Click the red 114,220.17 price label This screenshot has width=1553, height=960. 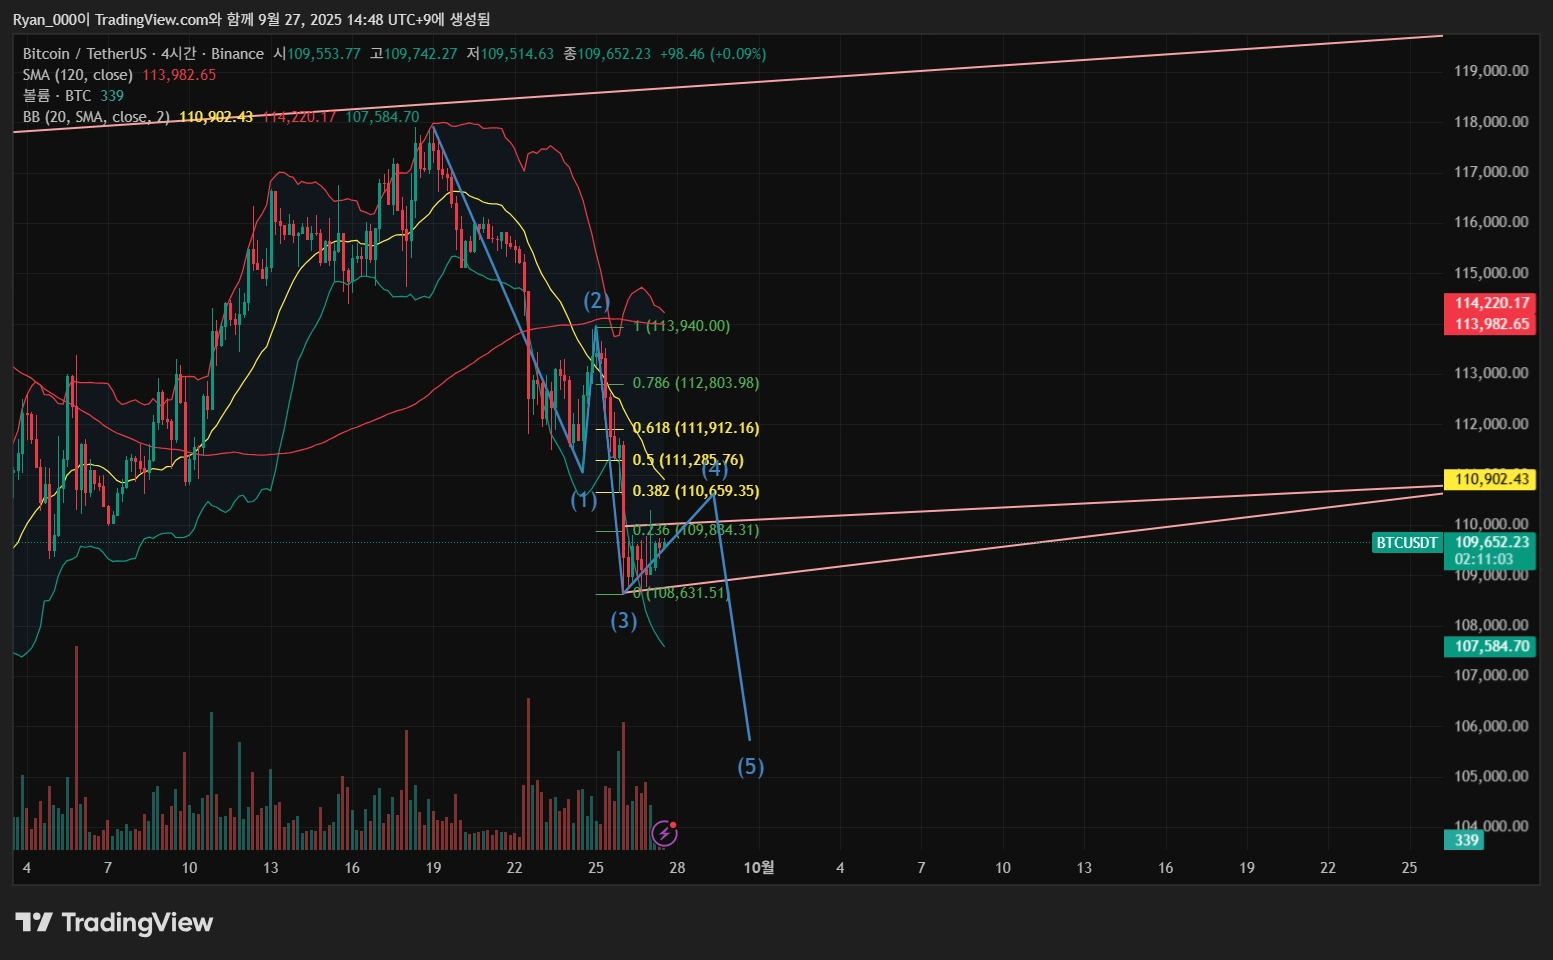point(1491,303)
